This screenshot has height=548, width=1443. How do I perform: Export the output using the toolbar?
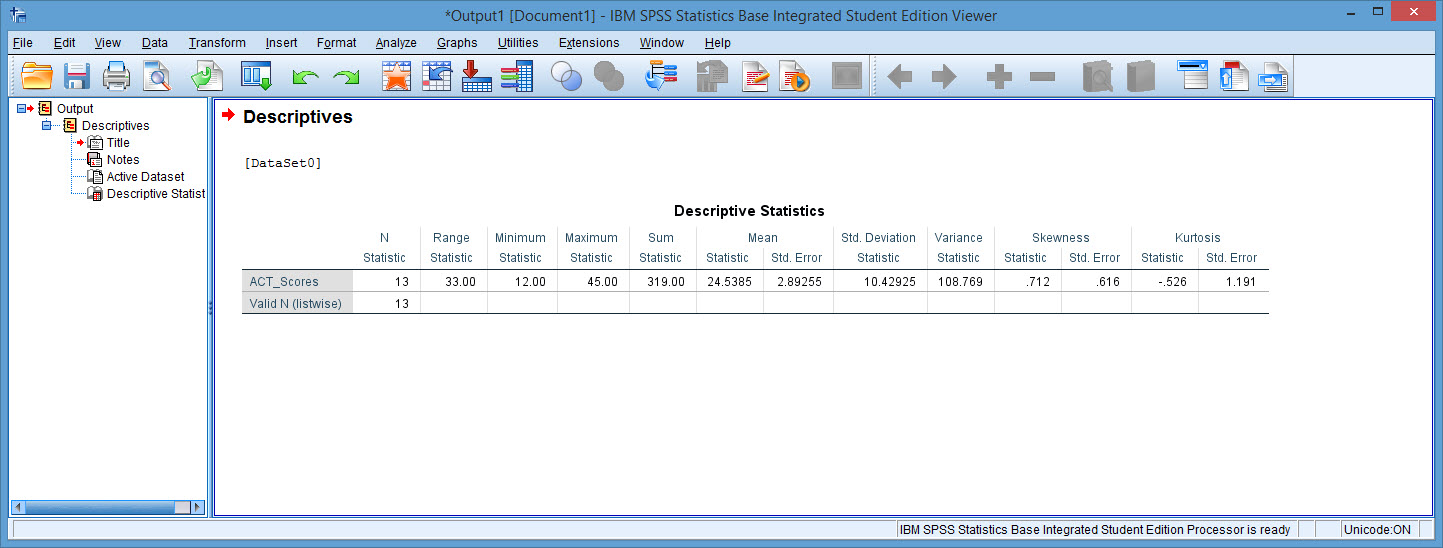(207, 77)
